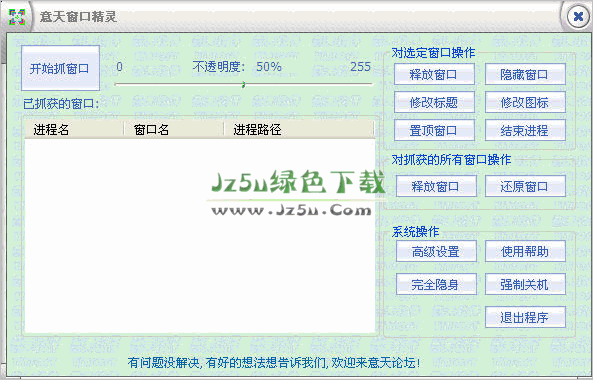Screen dimensions: 593x380
Task: Sort by the 进程路径 column header
Action: [299, 130]
